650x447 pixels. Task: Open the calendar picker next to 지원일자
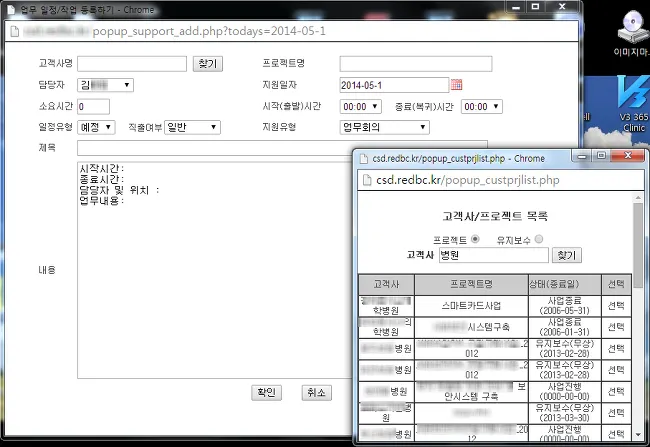[457, 85]
